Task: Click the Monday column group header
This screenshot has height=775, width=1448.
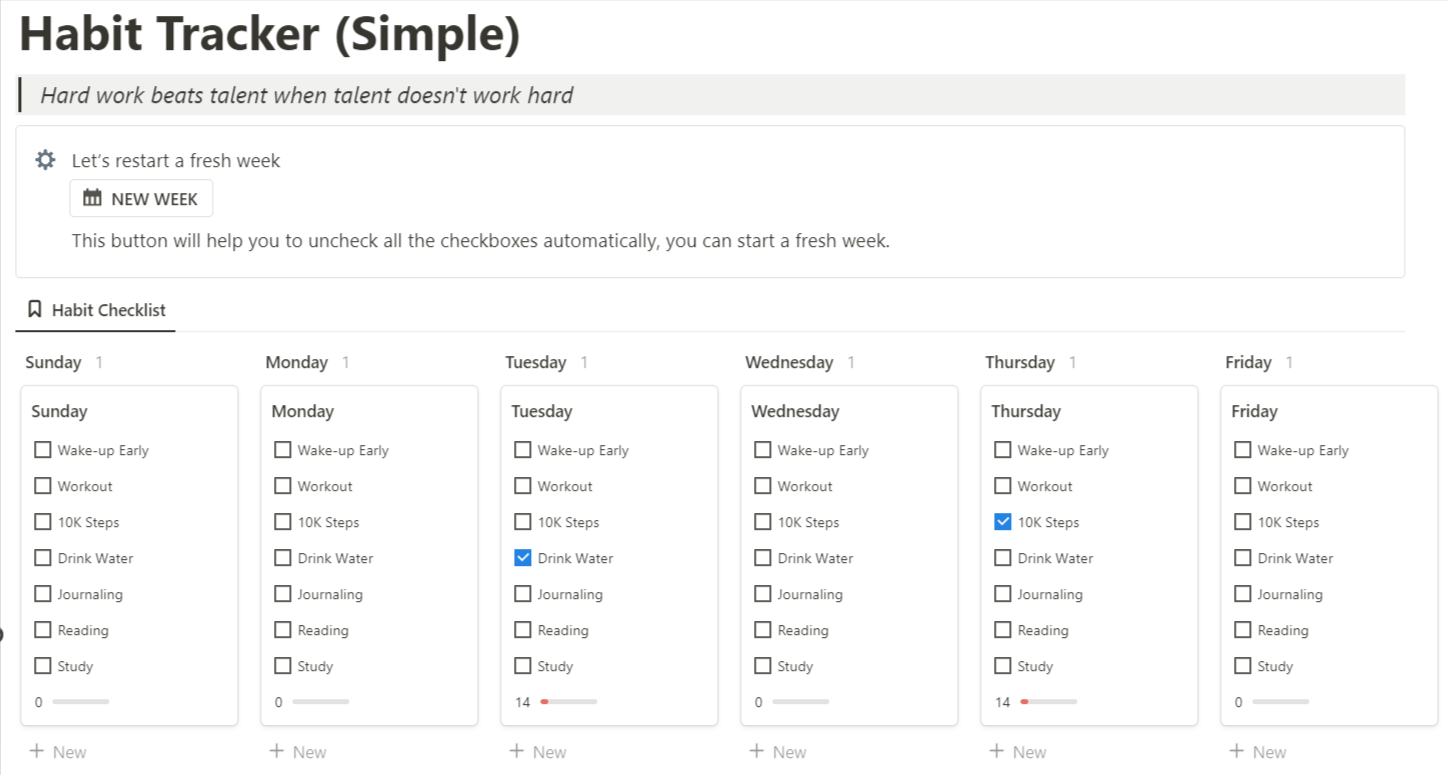Action: (297, 362)
